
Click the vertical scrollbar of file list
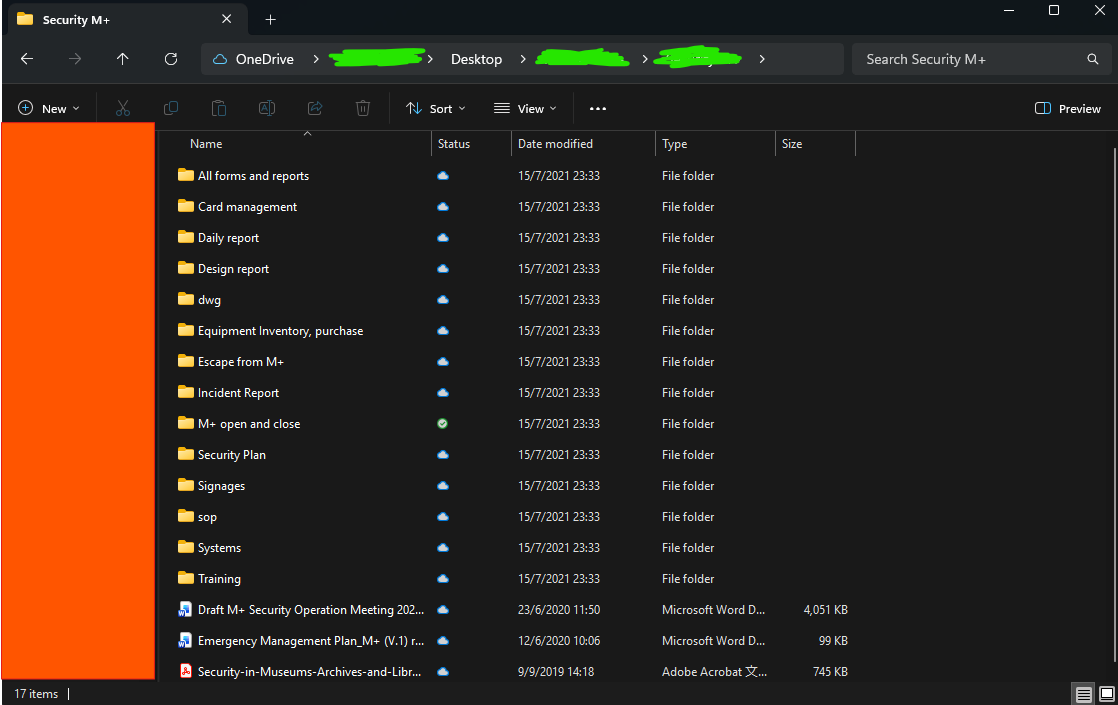click(x=1114, y=406)
